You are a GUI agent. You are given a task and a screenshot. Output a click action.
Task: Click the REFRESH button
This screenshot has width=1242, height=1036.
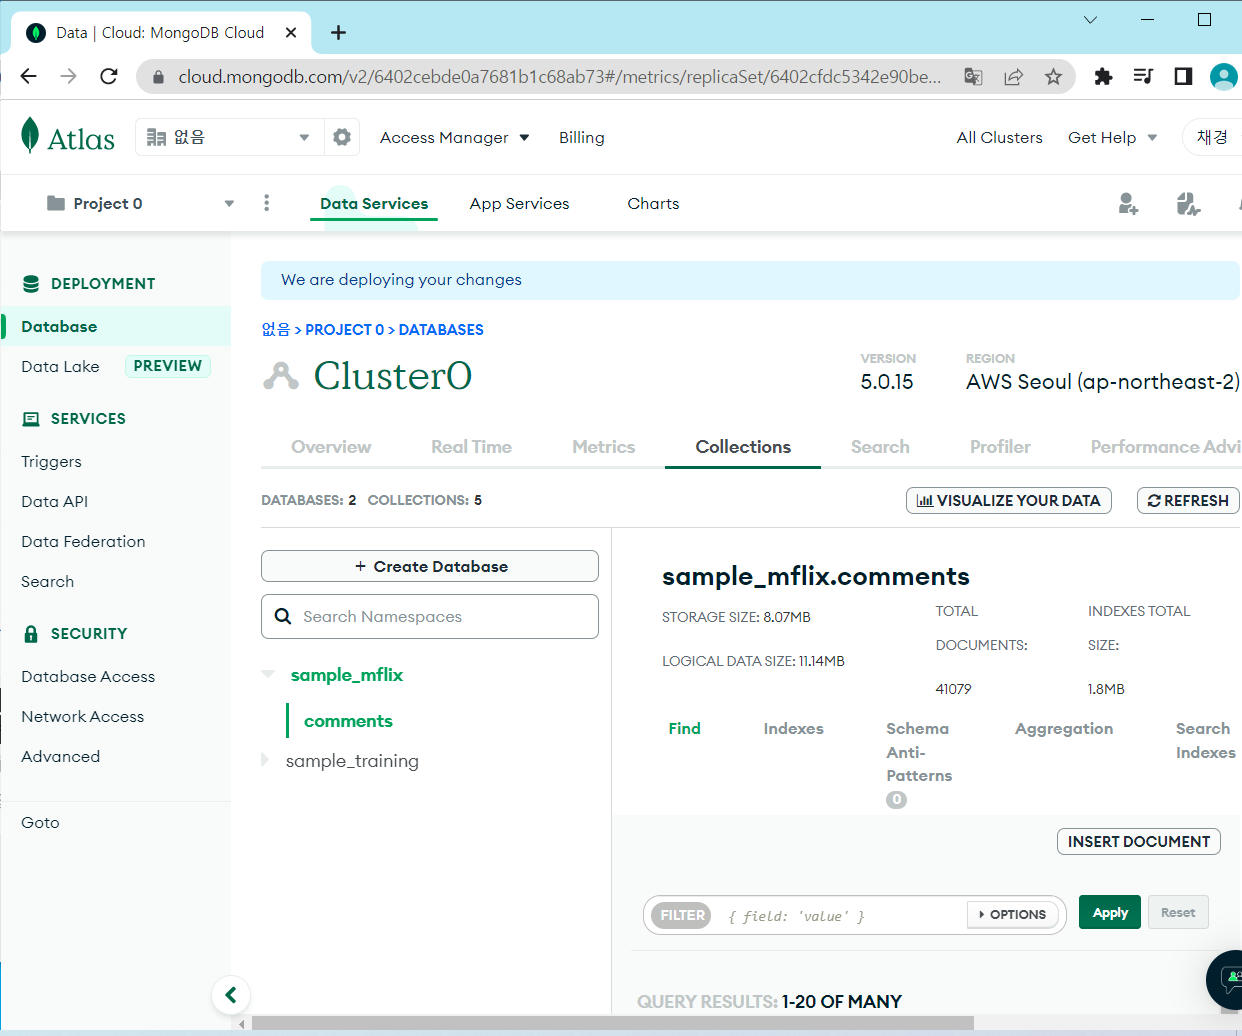click(1188, 501)
